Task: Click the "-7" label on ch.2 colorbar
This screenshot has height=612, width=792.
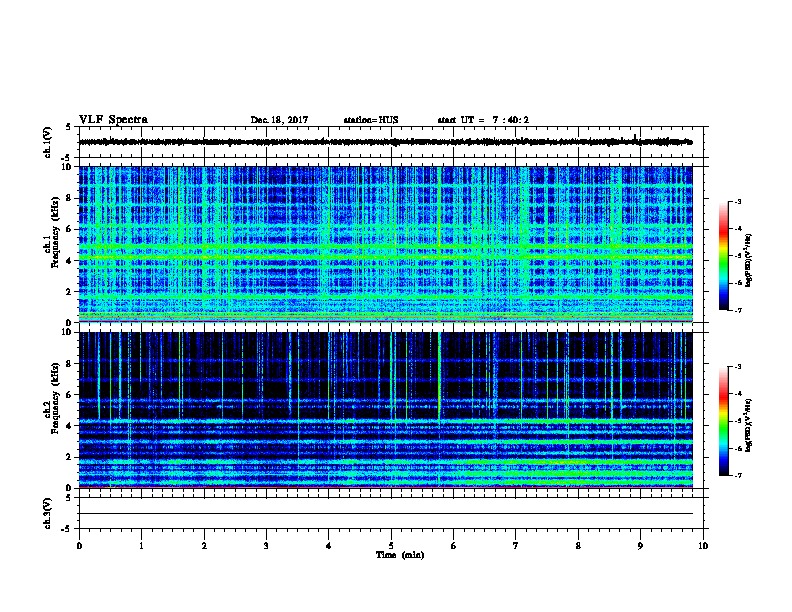Action: point(737,475)
